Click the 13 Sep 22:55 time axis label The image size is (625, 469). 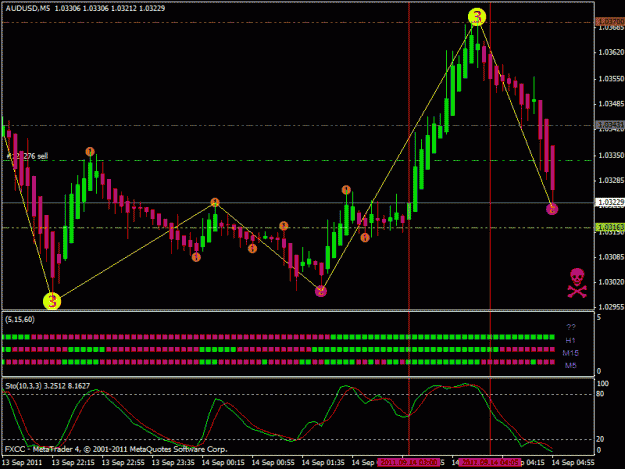[x=123, y=462]
